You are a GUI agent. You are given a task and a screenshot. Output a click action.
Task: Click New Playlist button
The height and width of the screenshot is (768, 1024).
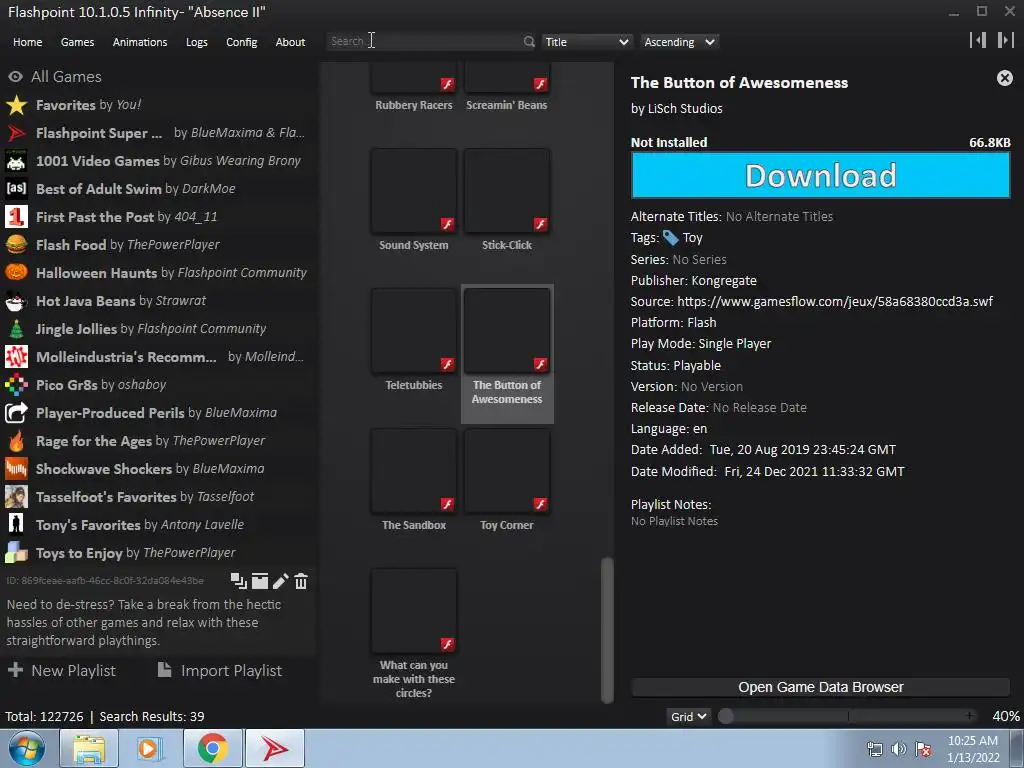pyautogui.click(x=61, y=670)
